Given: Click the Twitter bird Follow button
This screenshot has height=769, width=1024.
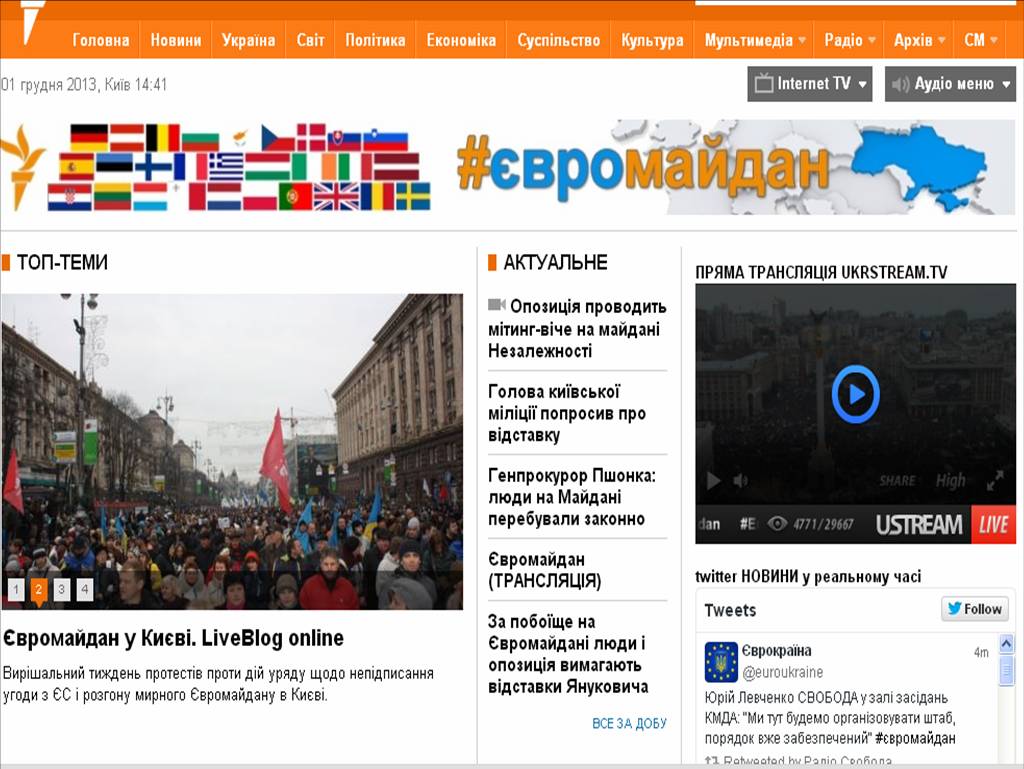Looking at the screenshot, I should tap(975, 609).
